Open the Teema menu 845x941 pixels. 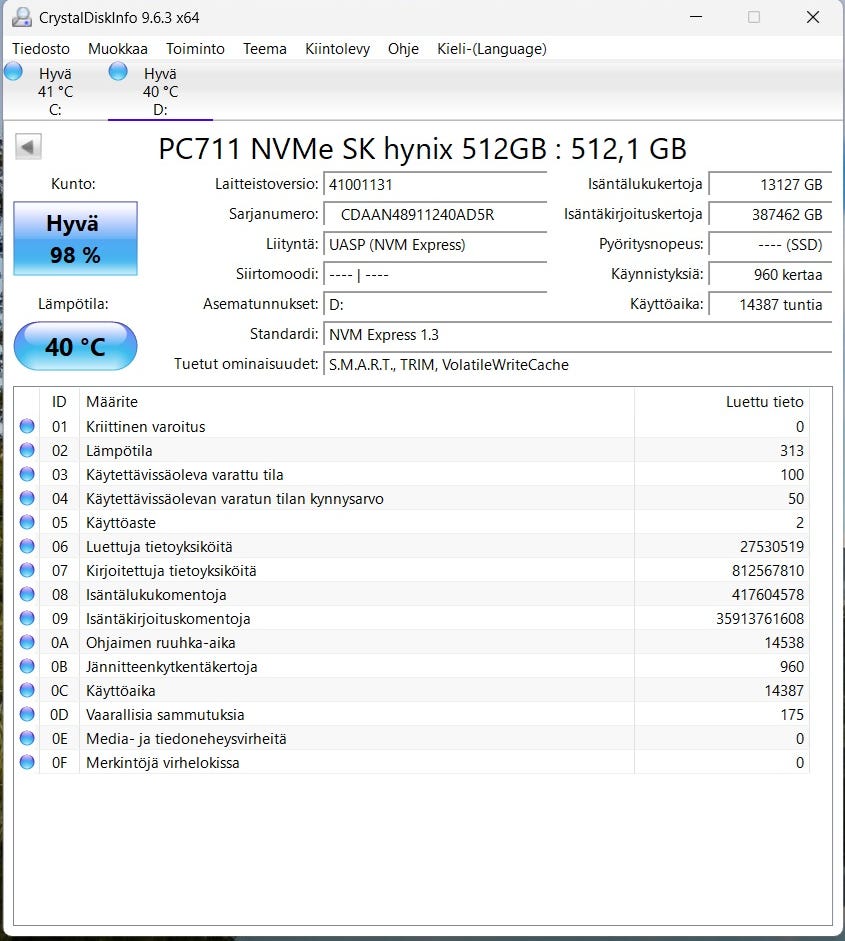265,49
